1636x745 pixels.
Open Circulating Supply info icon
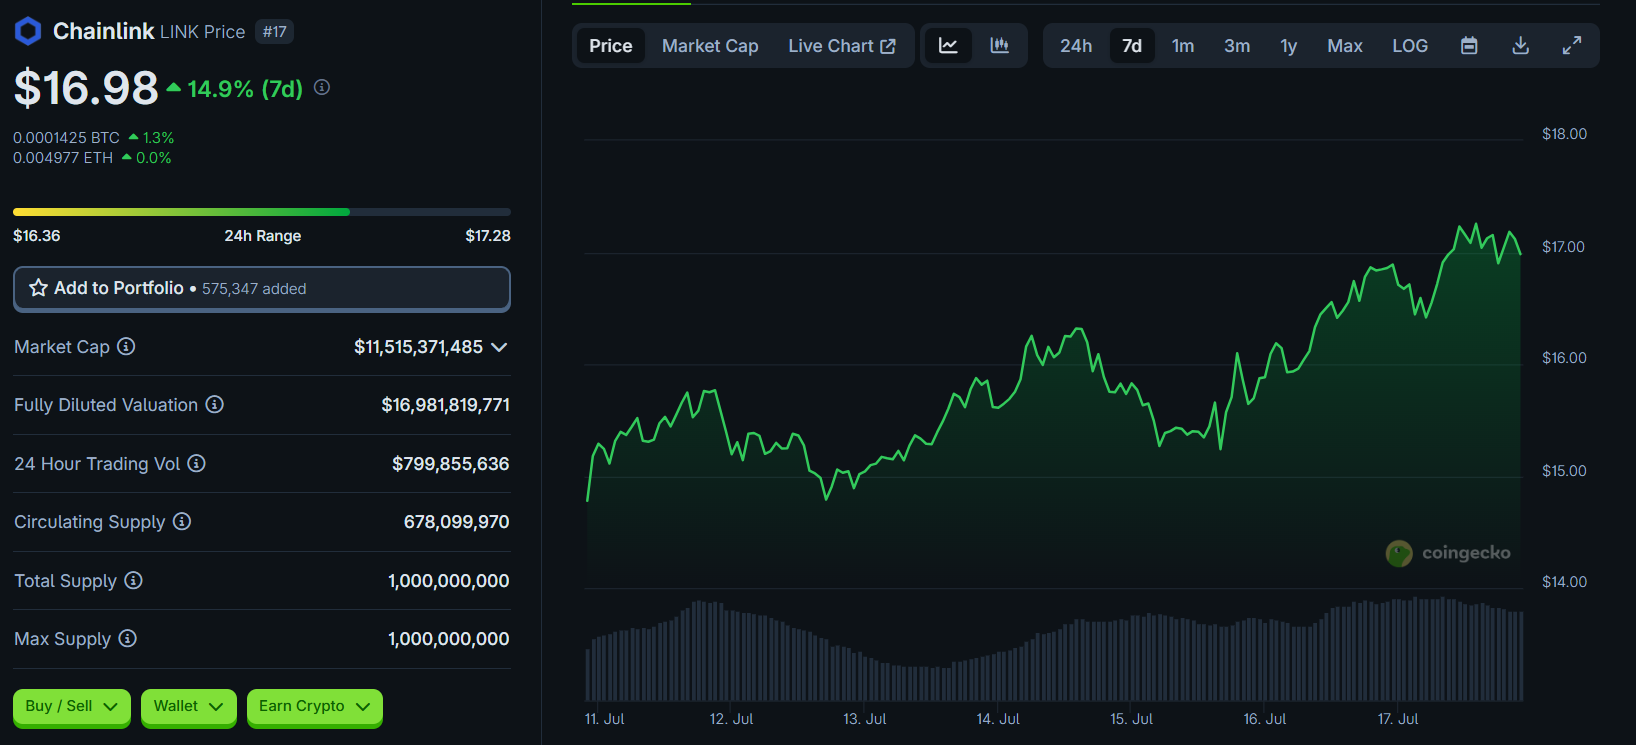pyautogui.click(x=182, y=522)
